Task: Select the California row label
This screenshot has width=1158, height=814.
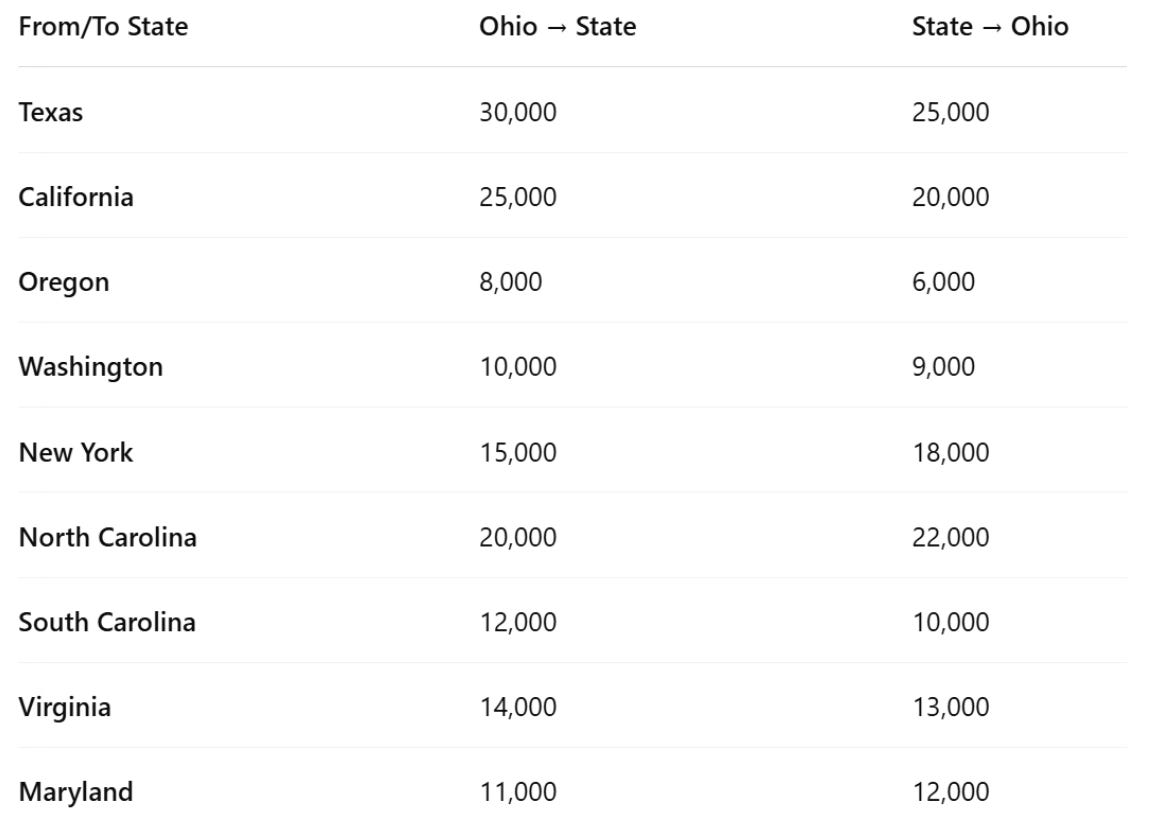Action: 76,197
